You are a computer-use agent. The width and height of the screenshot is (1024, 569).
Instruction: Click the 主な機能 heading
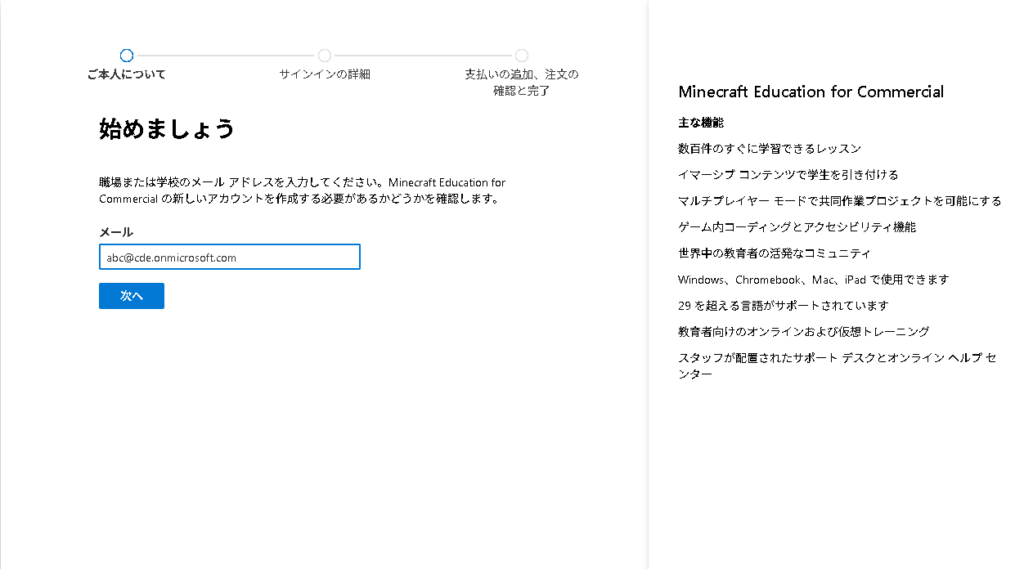point(701,123)
